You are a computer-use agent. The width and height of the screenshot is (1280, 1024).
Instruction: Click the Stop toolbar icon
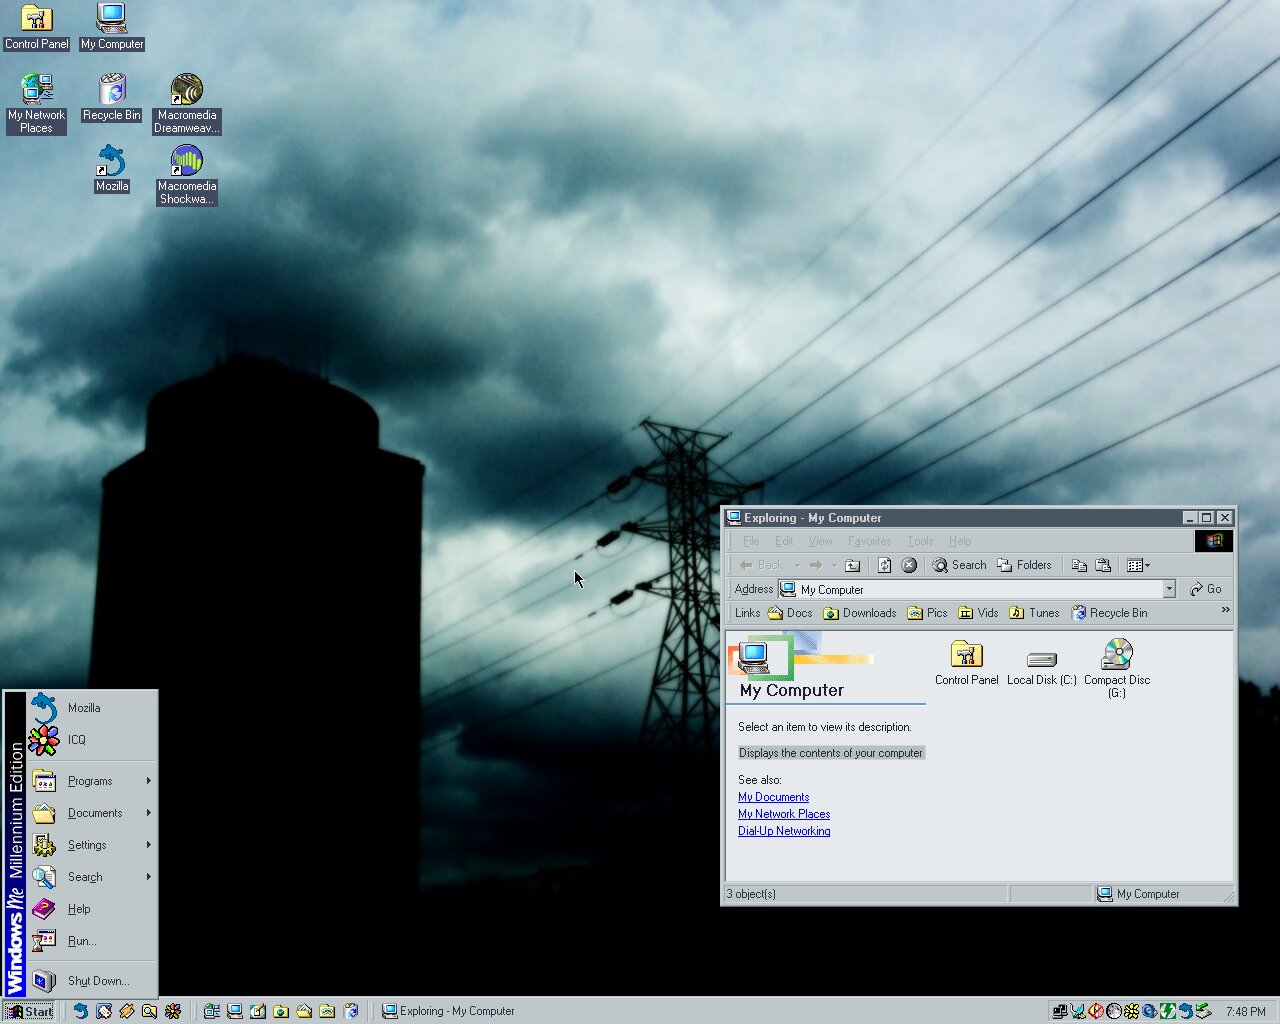pyautogui.click(x=909, y=565)
